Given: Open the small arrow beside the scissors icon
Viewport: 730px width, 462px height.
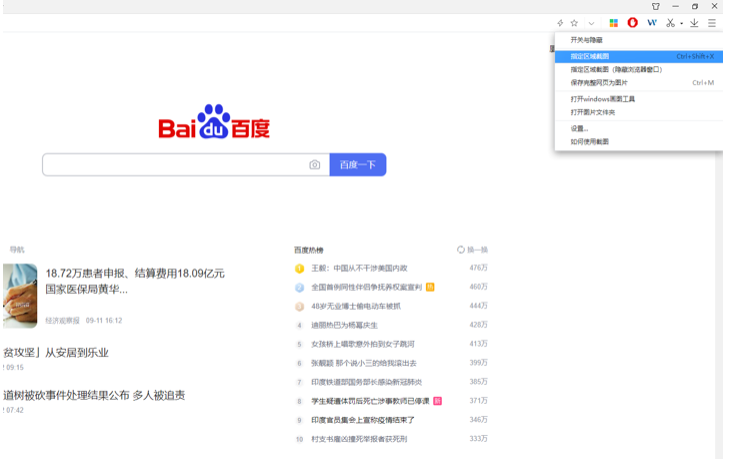Looking at the screenshot, I should (x=682, y=23).
